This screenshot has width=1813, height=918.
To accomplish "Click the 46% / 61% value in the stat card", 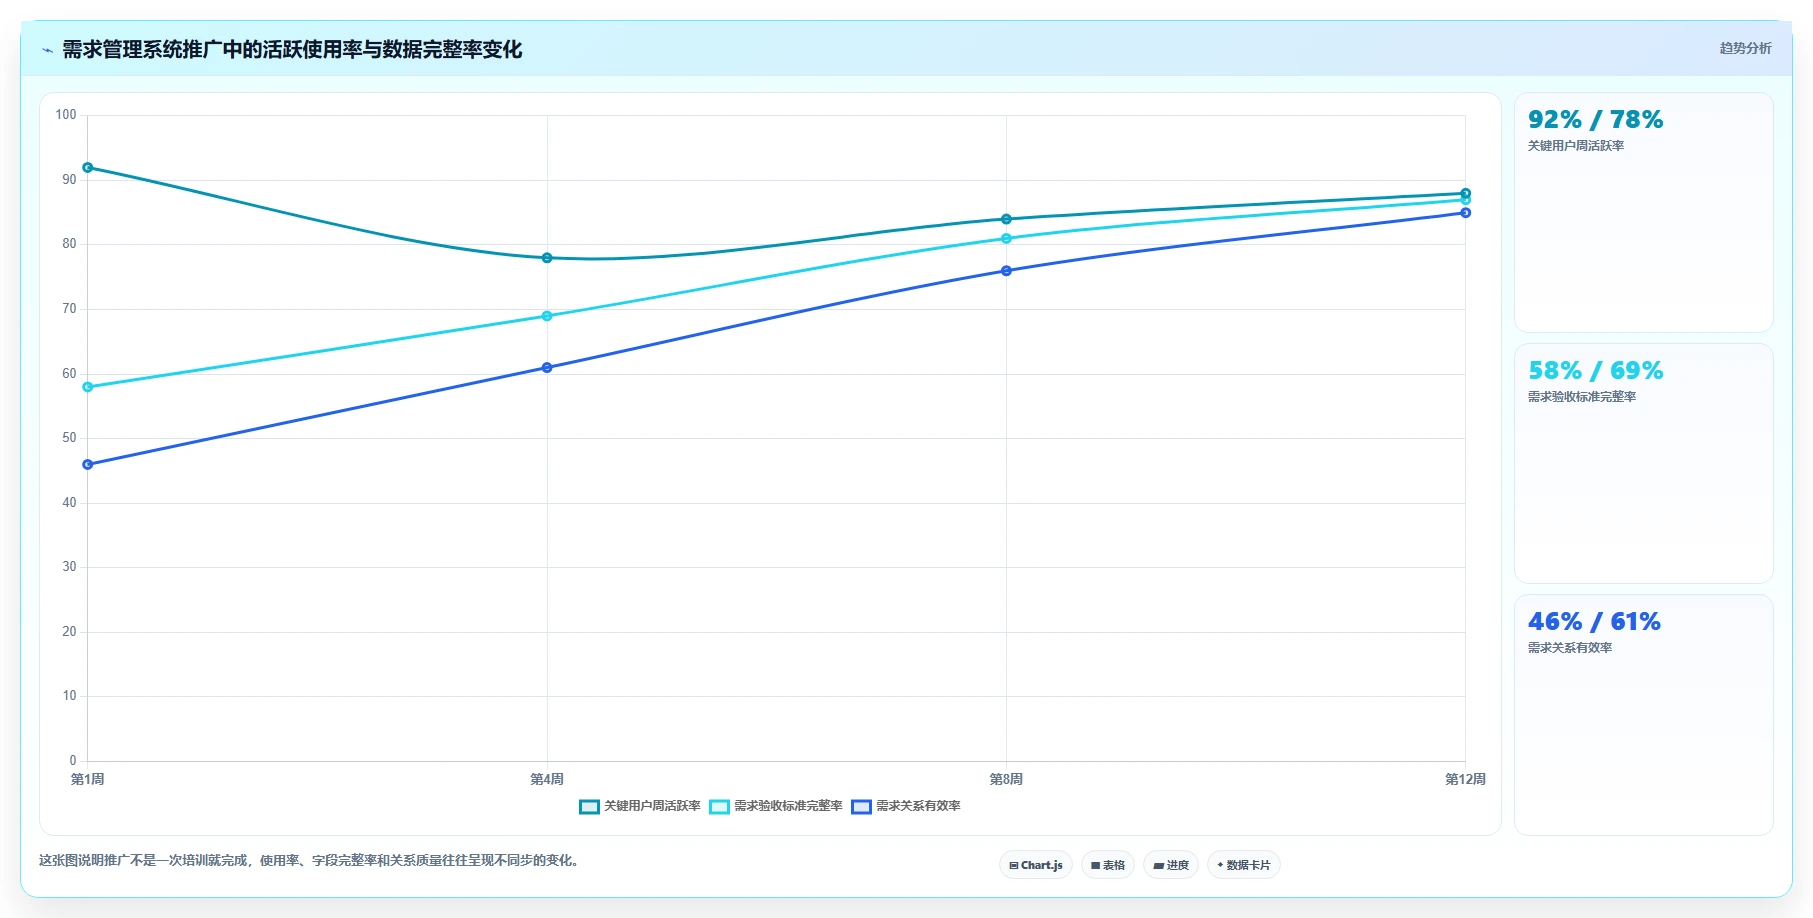I will click(1594, 622).
